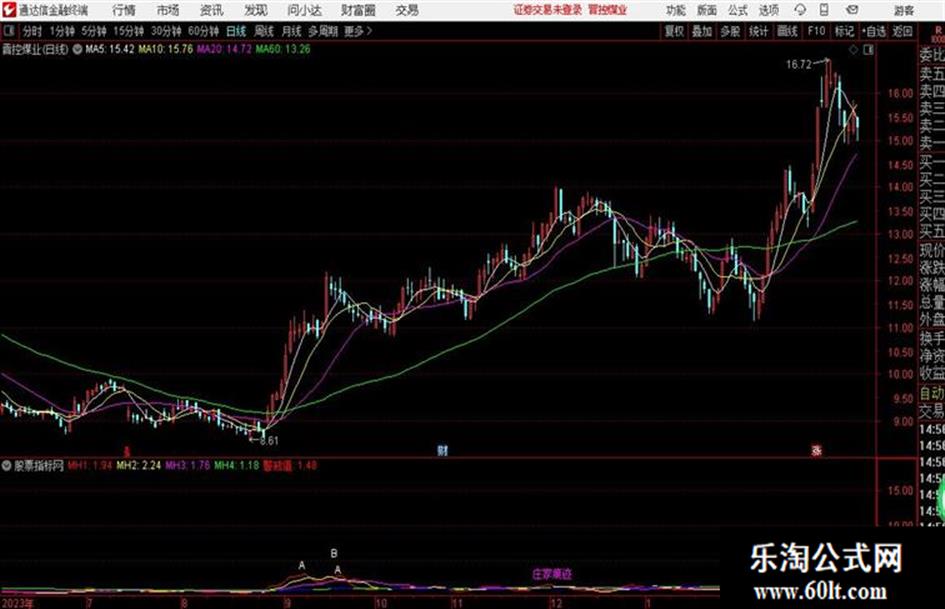Click the 自动 label in right panel
The image size is (945, 609).
click(932, 394)
